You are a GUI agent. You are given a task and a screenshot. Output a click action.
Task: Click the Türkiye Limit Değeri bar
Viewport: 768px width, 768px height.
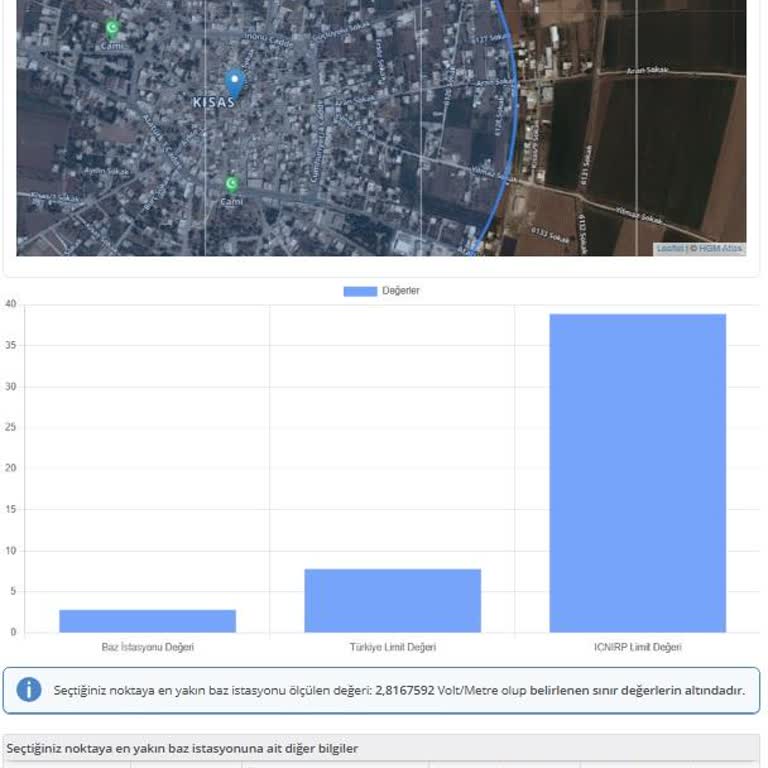(392, 600)
